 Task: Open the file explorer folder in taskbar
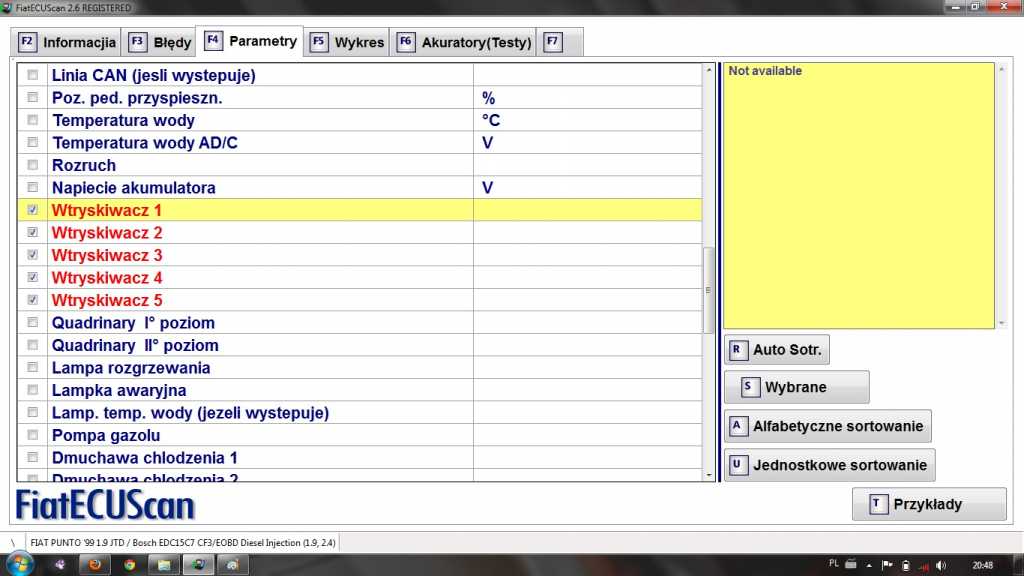[x=163, y=565]
